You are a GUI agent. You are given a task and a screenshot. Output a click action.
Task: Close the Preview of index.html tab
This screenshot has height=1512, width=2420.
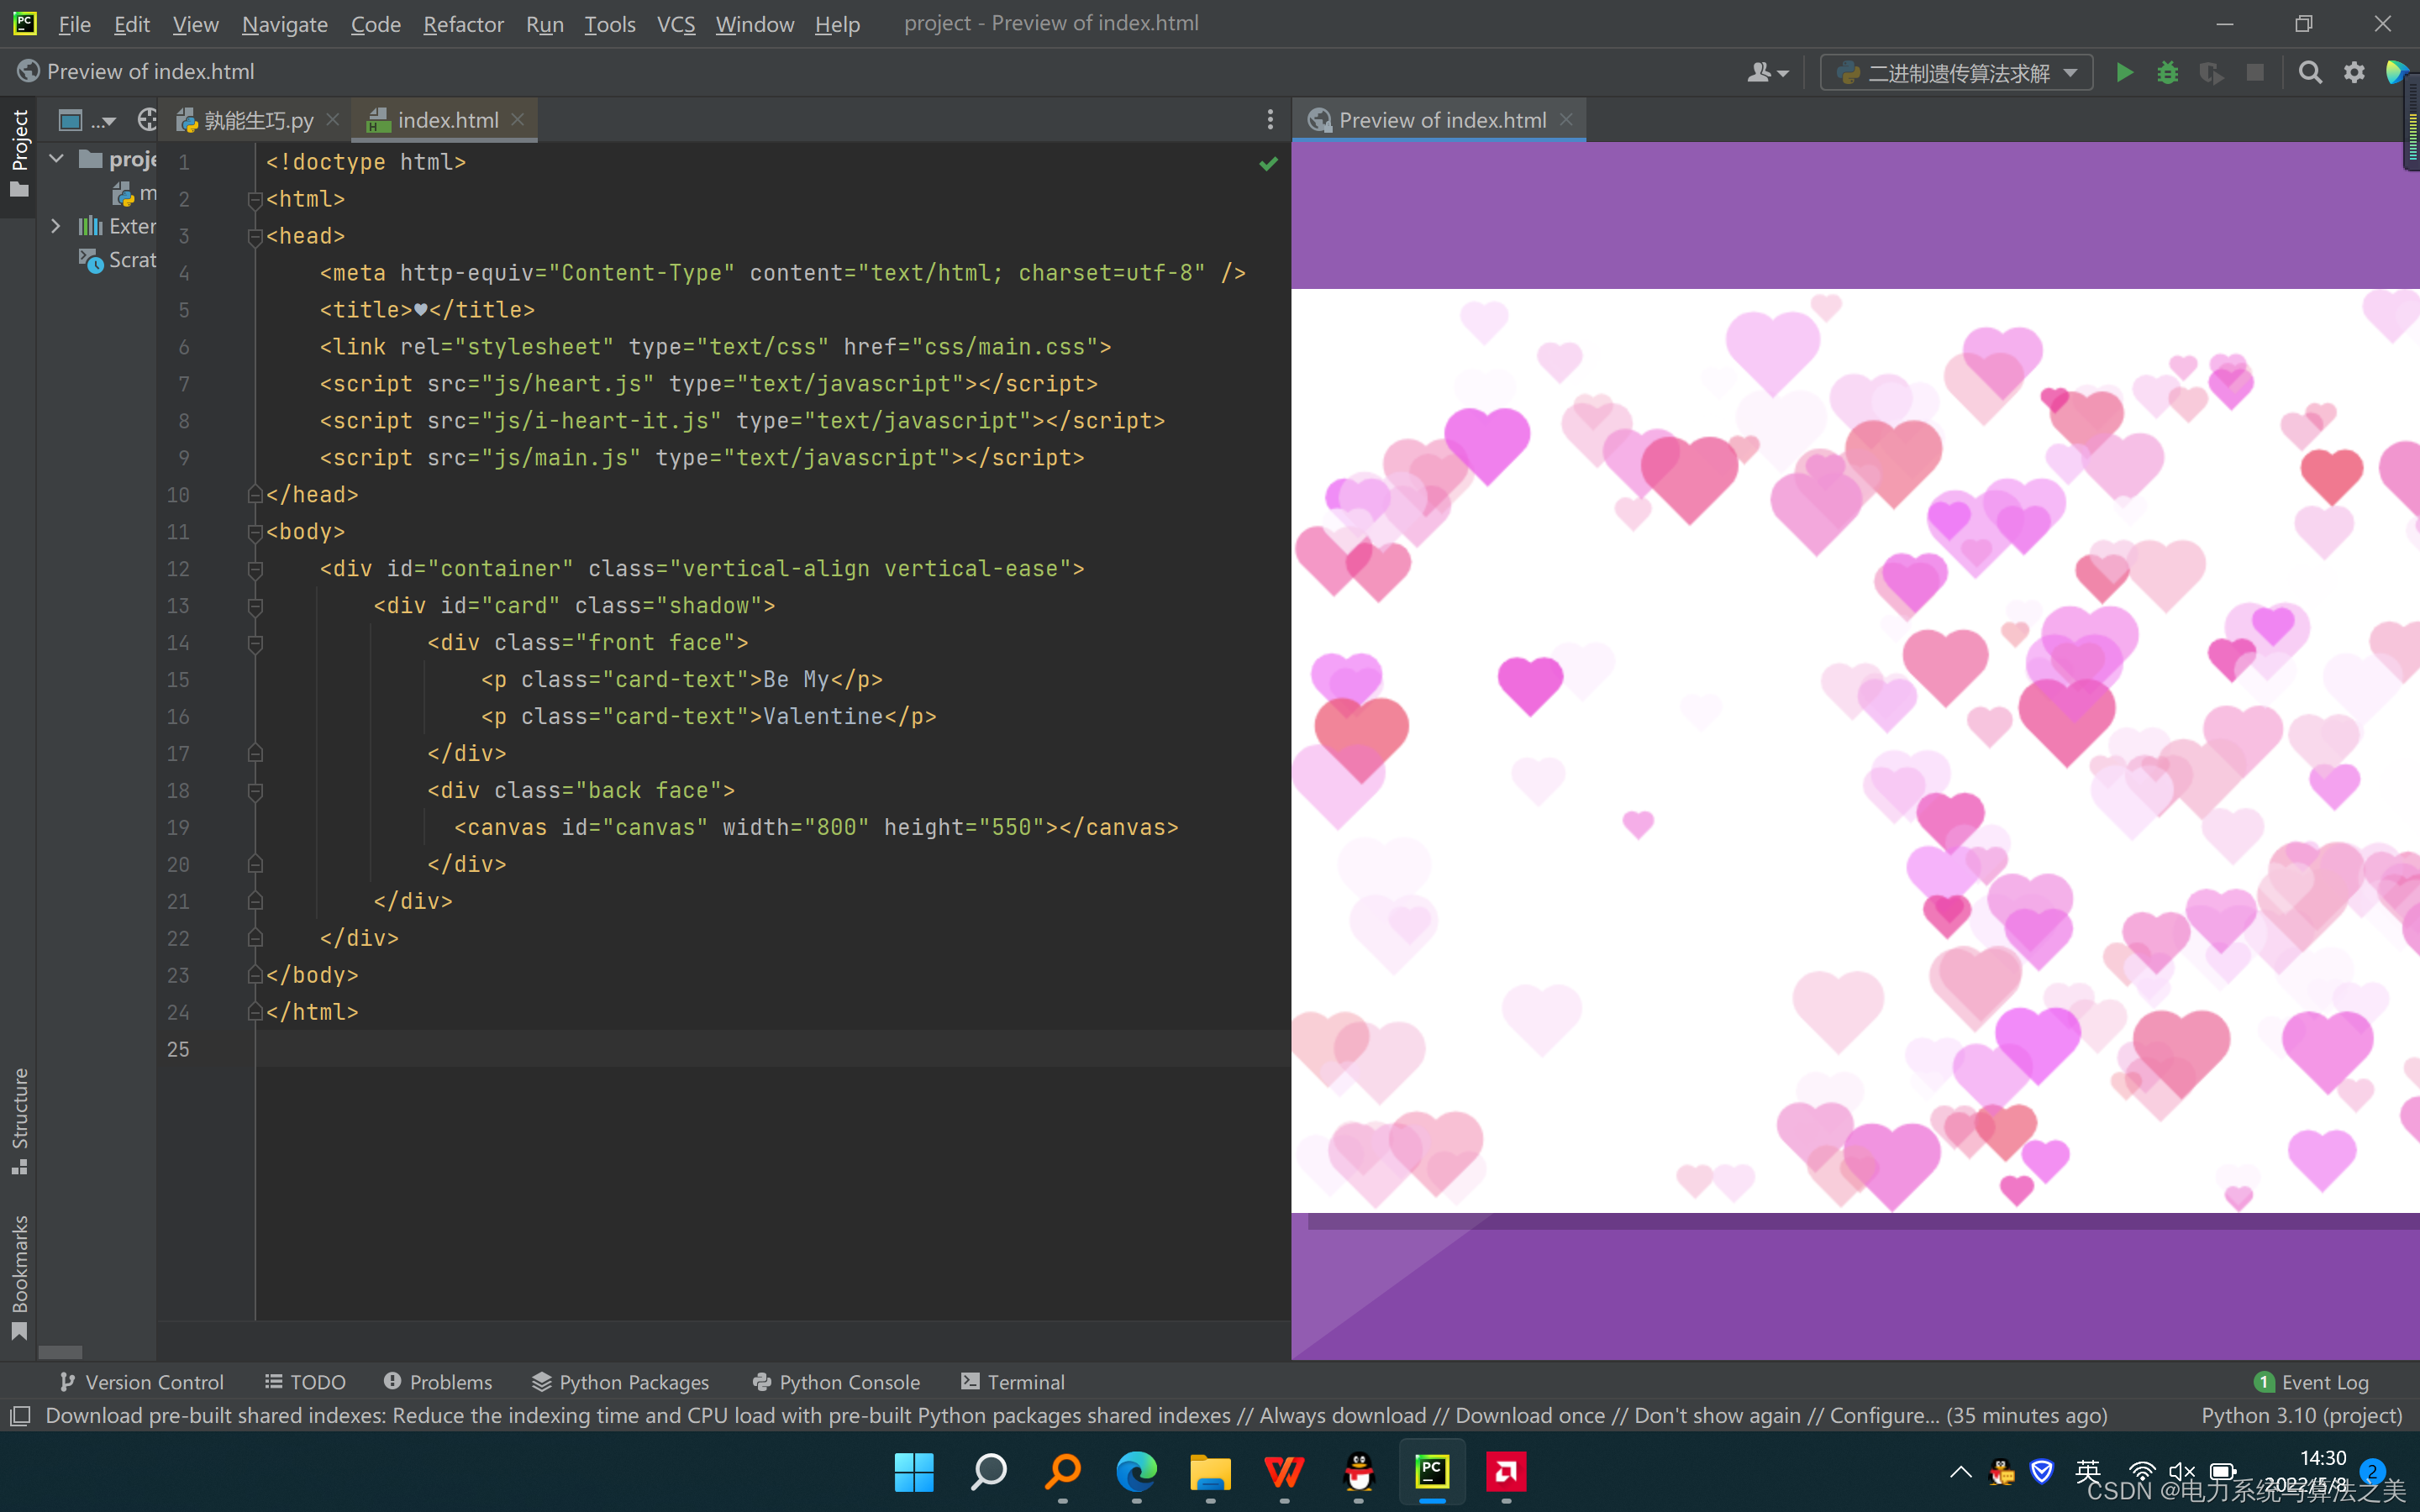point(1566,119)
